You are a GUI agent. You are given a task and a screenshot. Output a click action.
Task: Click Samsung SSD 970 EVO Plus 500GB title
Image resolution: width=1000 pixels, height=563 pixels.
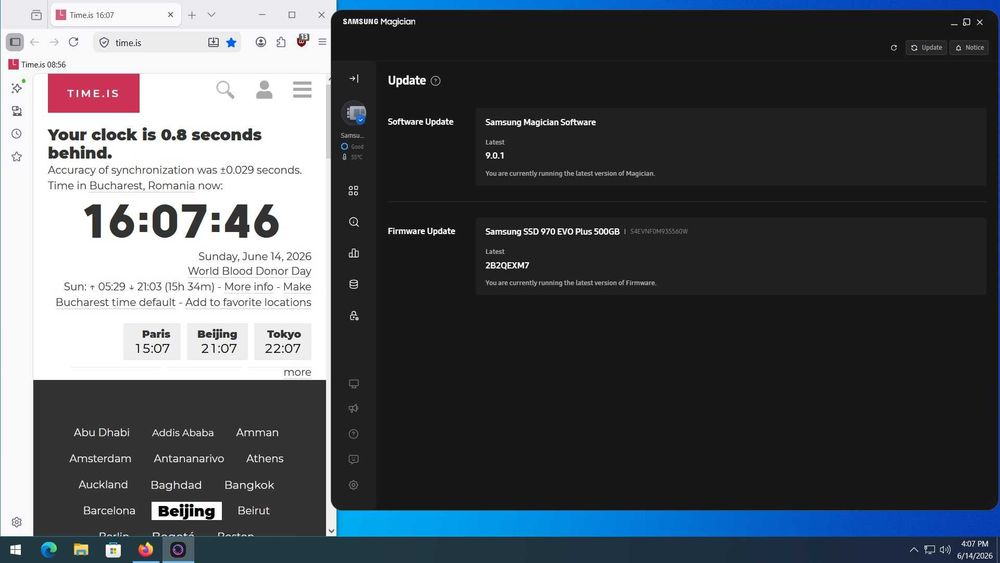(552, 231)
